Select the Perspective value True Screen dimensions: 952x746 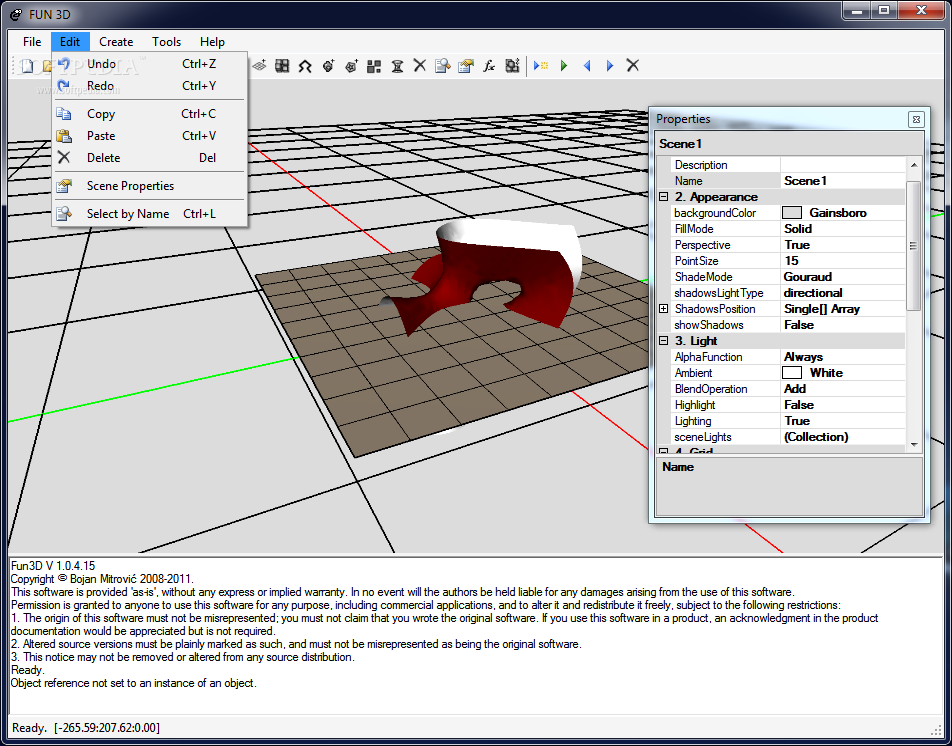tap(843, 245)
